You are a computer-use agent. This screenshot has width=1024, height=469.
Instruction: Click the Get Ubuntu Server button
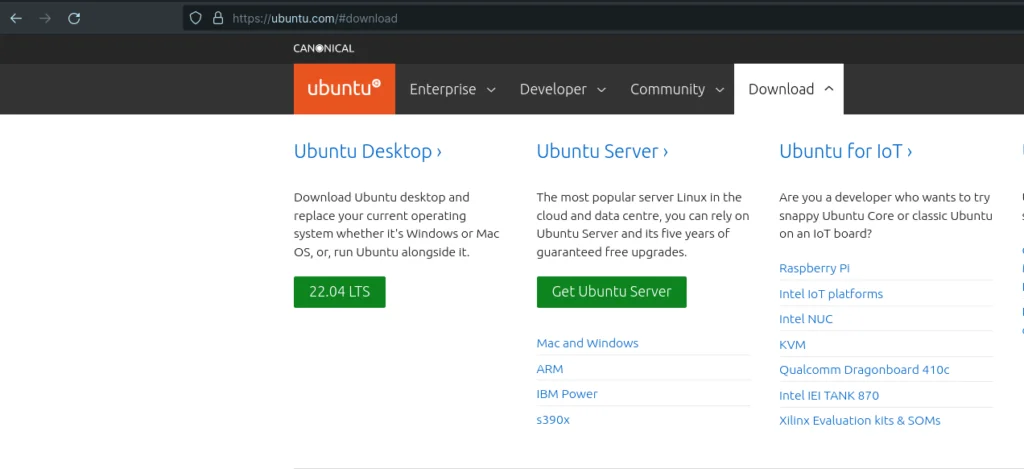click(611, 292)
